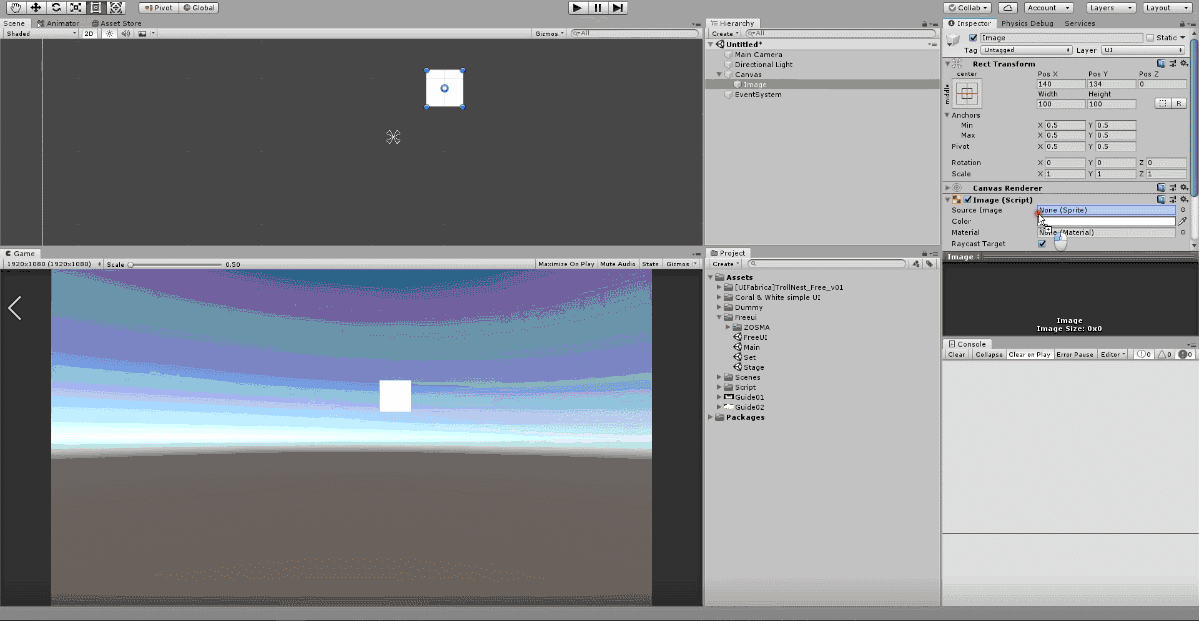Screen dimensions: 1199x621
Task: Toggle scene lighting sun icon
Action: tap(109, 34)
